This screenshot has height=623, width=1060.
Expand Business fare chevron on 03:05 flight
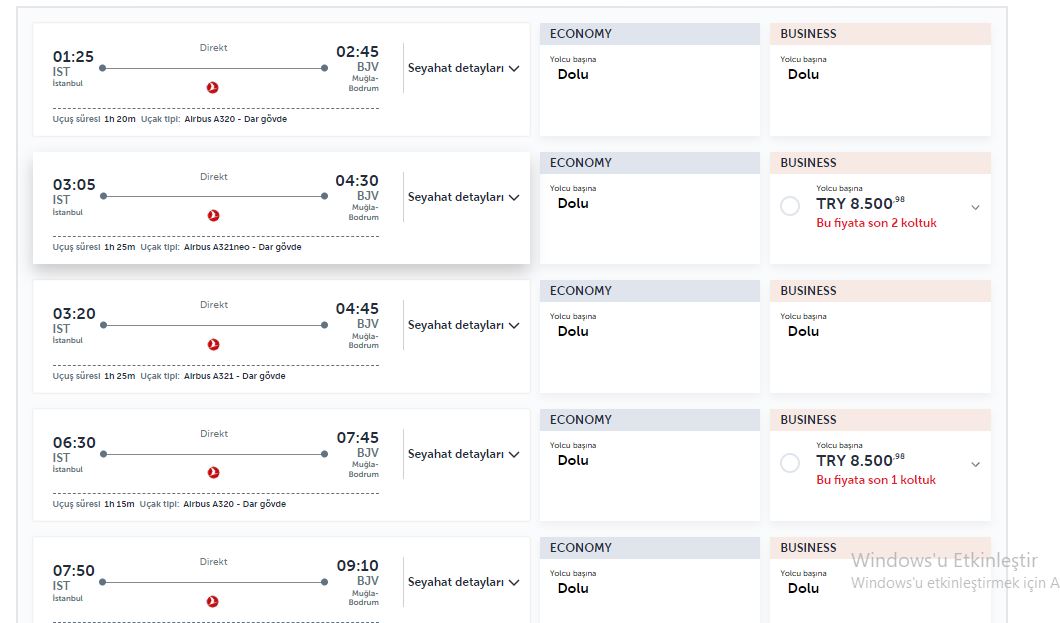(976, 207)
